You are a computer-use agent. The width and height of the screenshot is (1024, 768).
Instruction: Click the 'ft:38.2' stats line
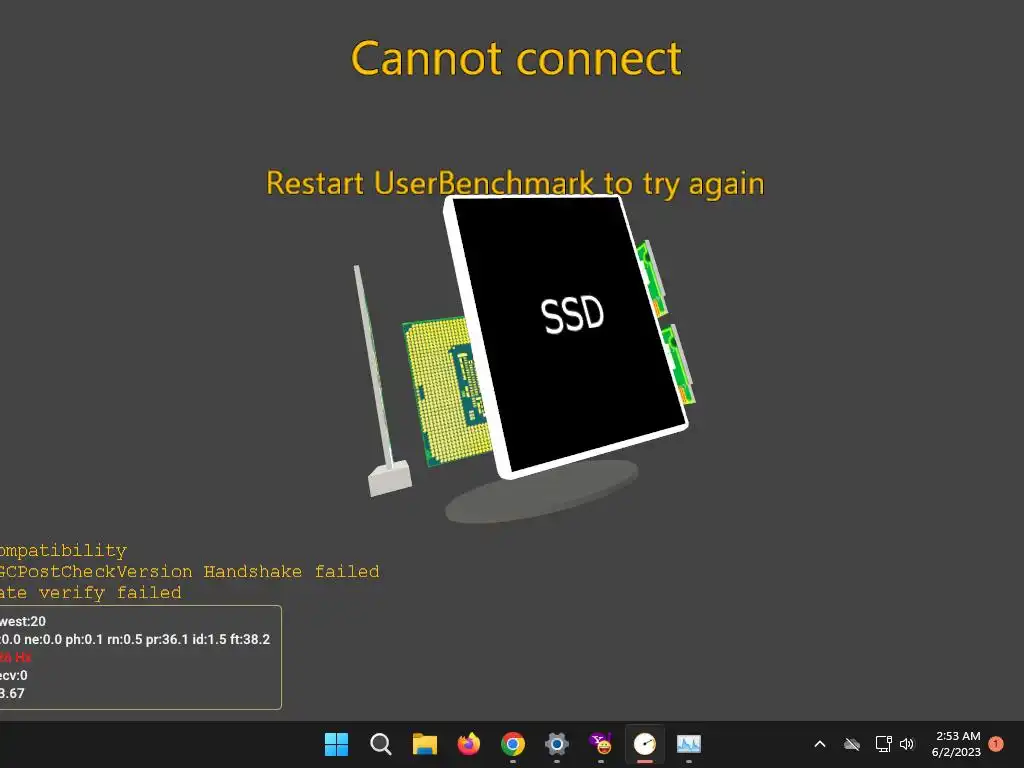click(135, 639)
